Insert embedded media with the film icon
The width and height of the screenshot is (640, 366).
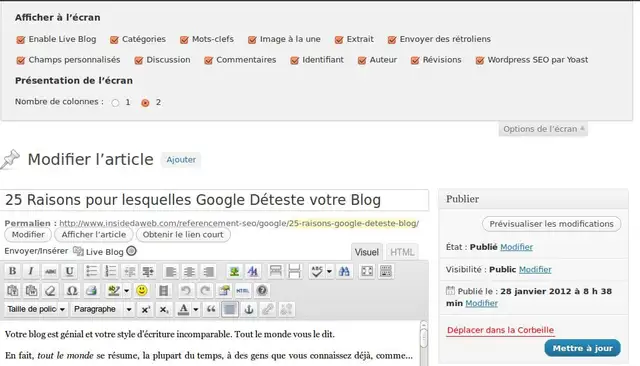click(164, 291)
